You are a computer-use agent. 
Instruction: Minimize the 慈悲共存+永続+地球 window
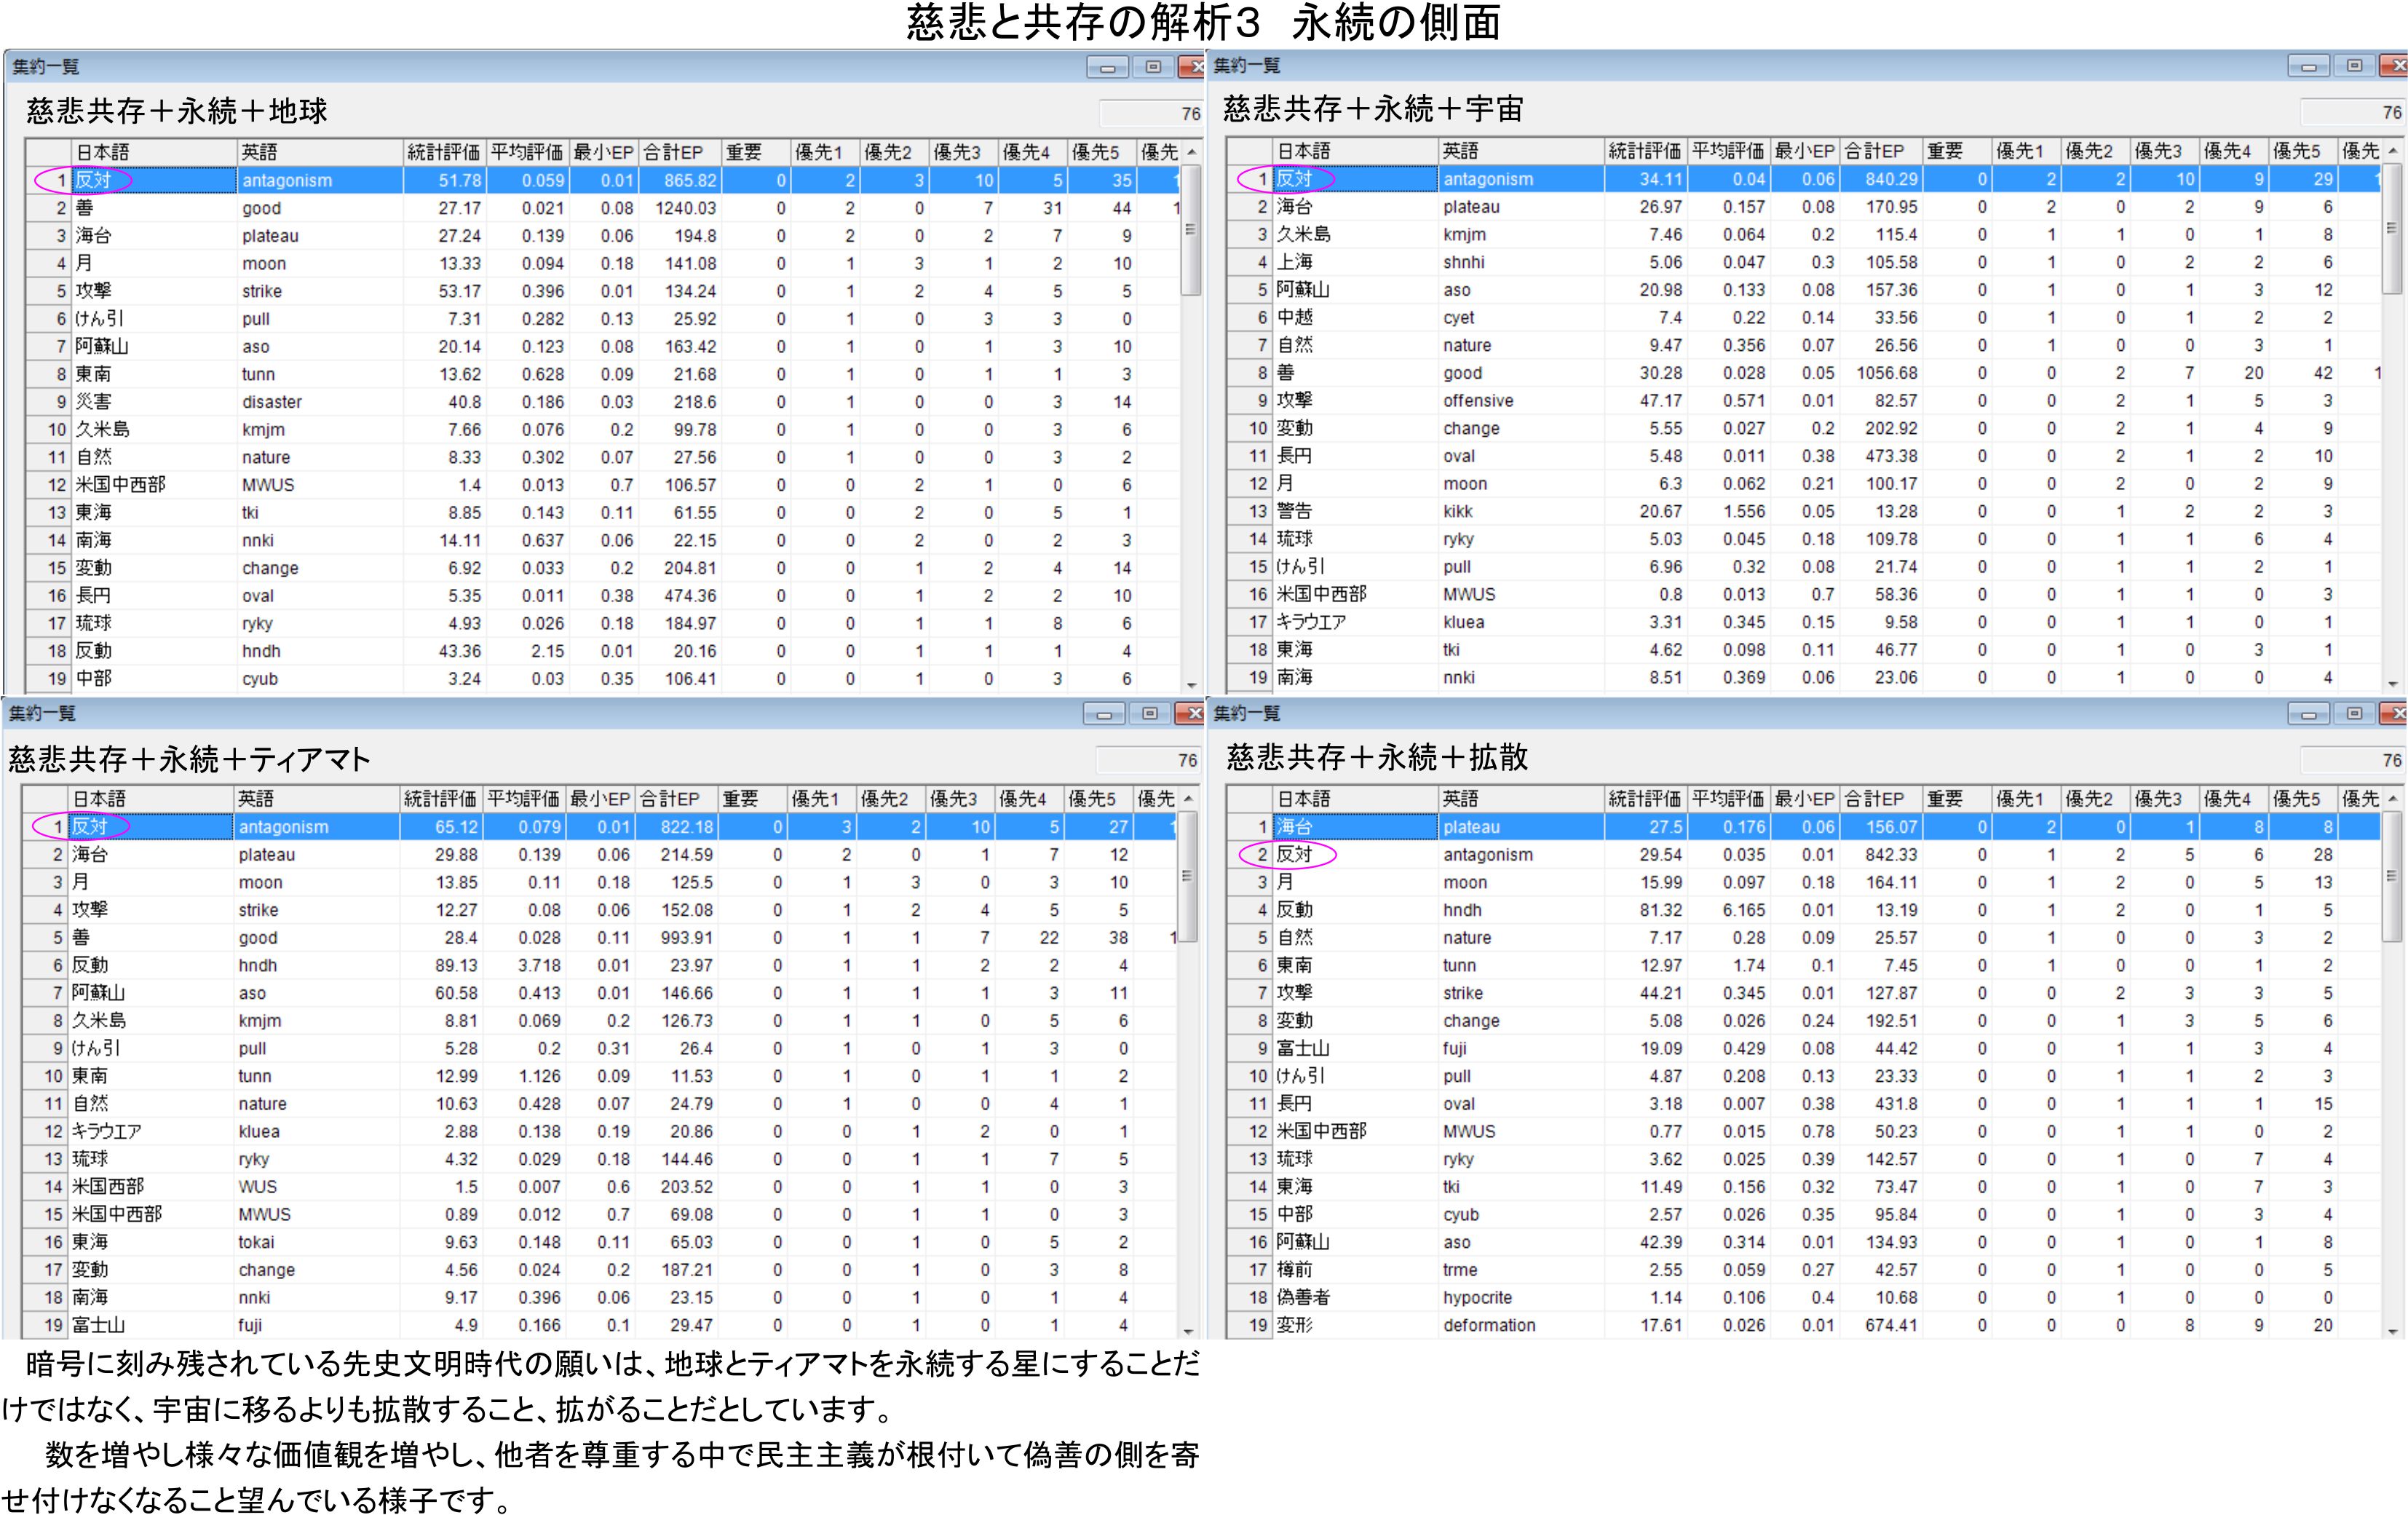(x=1107, y=68)
